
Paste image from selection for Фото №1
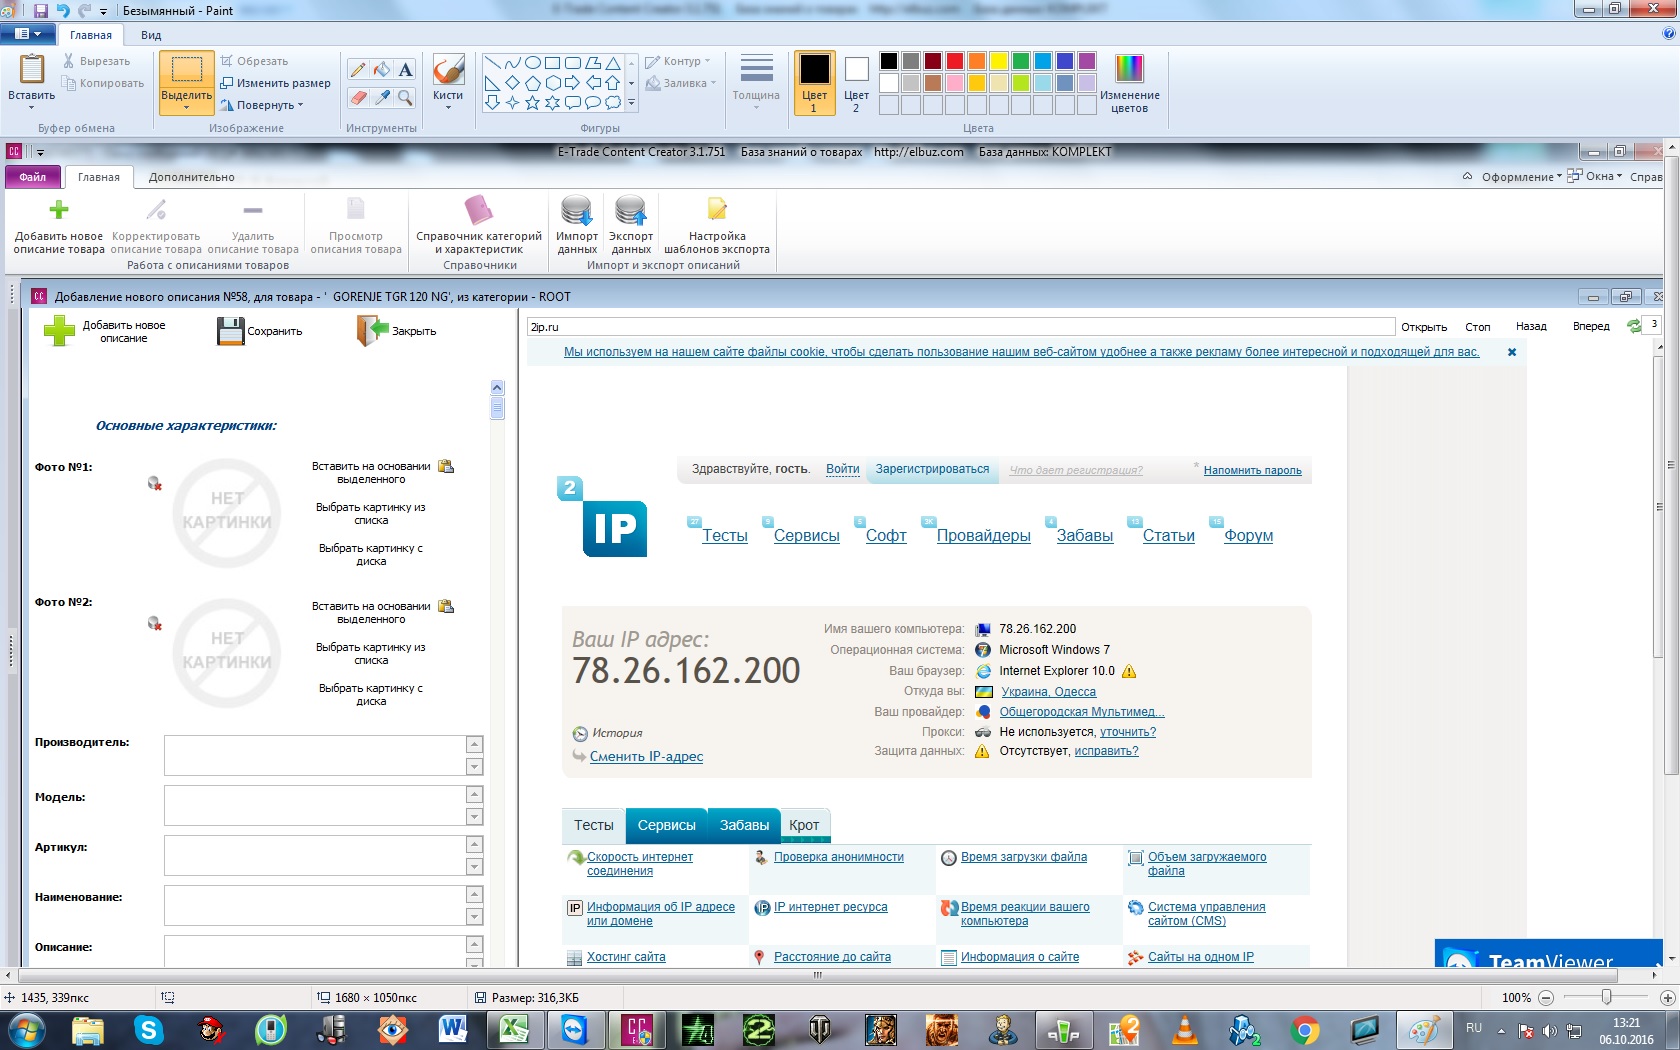pos(447,466)
